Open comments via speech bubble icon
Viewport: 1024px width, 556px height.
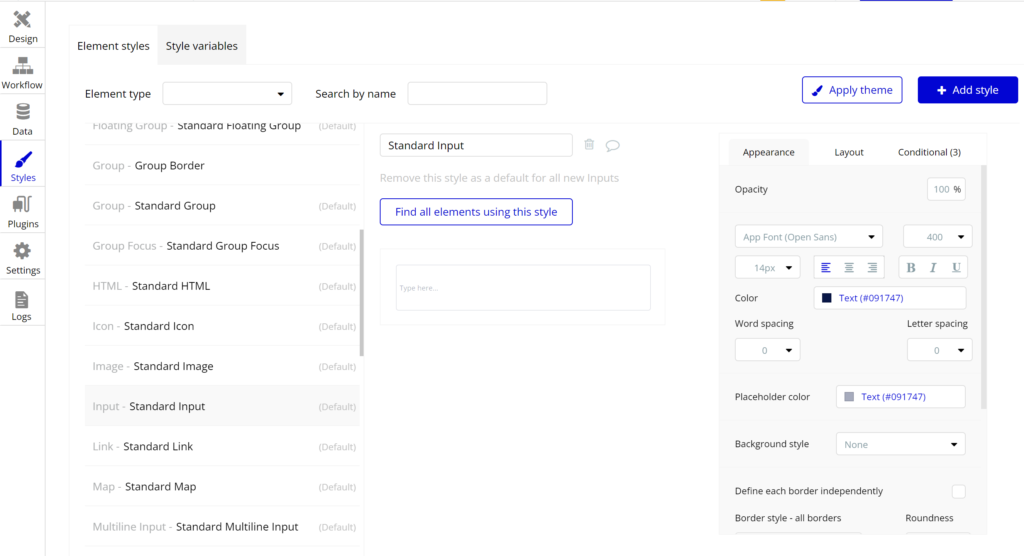(612, 145)
